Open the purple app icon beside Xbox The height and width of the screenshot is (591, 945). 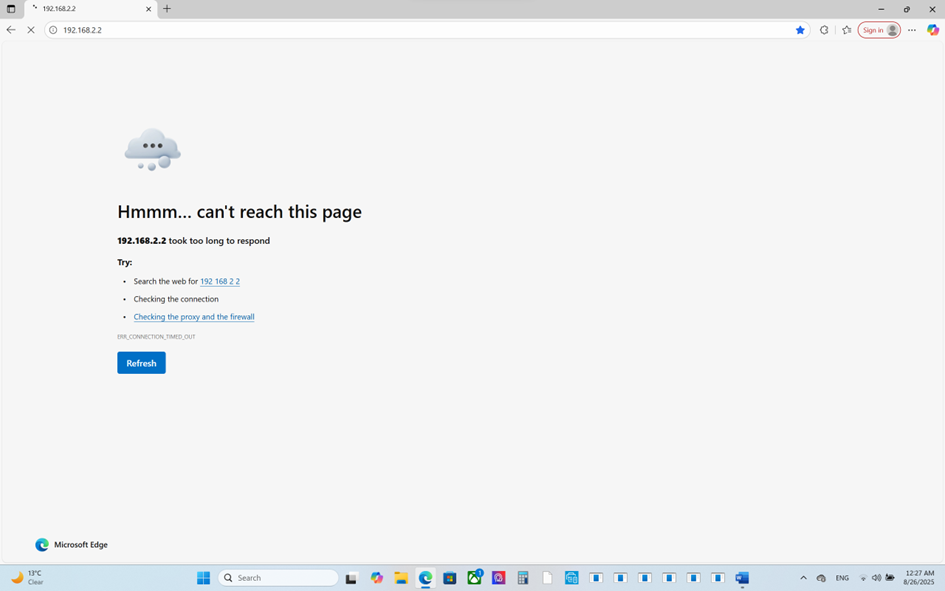coord(498,578)
